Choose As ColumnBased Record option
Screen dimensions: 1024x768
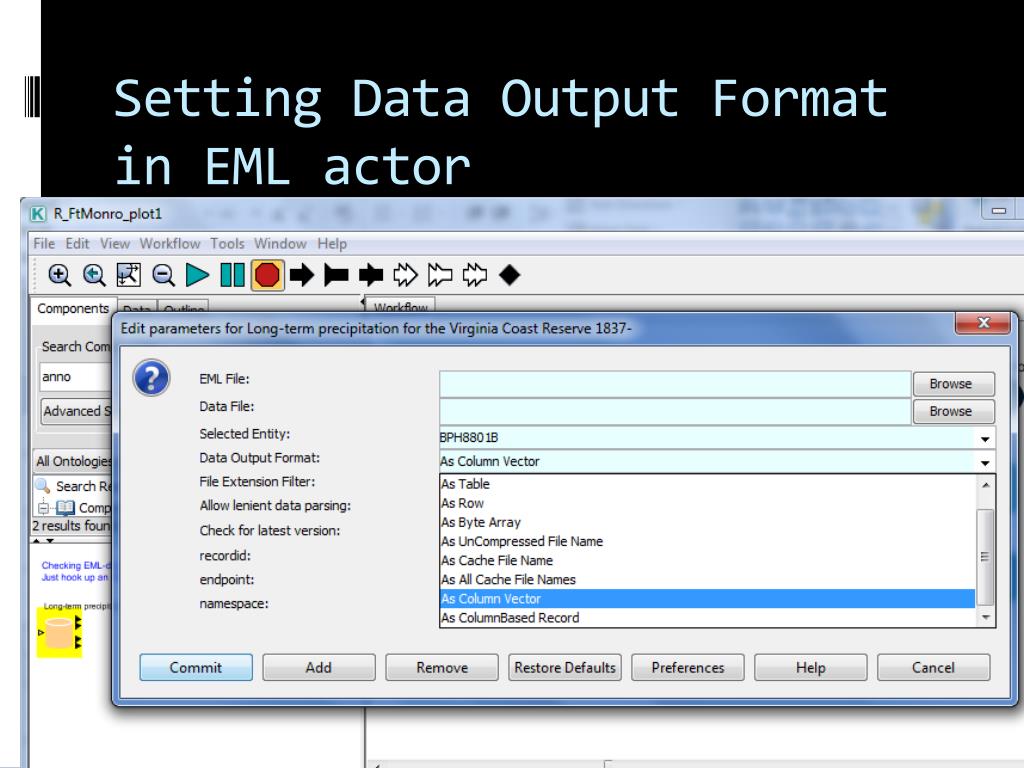pos(708,618)
